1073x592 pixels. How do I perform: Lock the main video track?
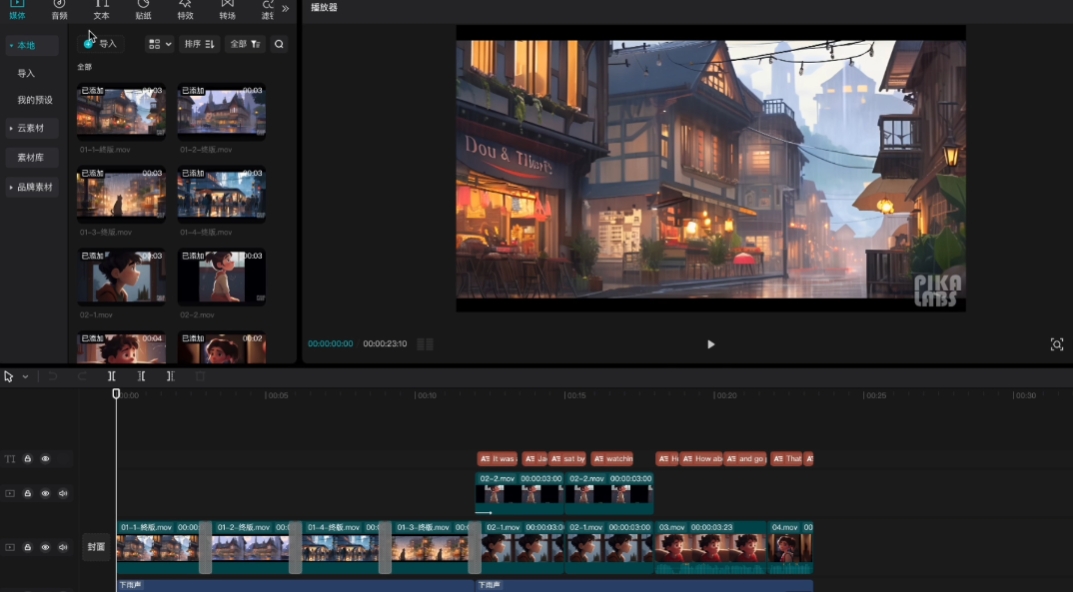coord(27,548)
